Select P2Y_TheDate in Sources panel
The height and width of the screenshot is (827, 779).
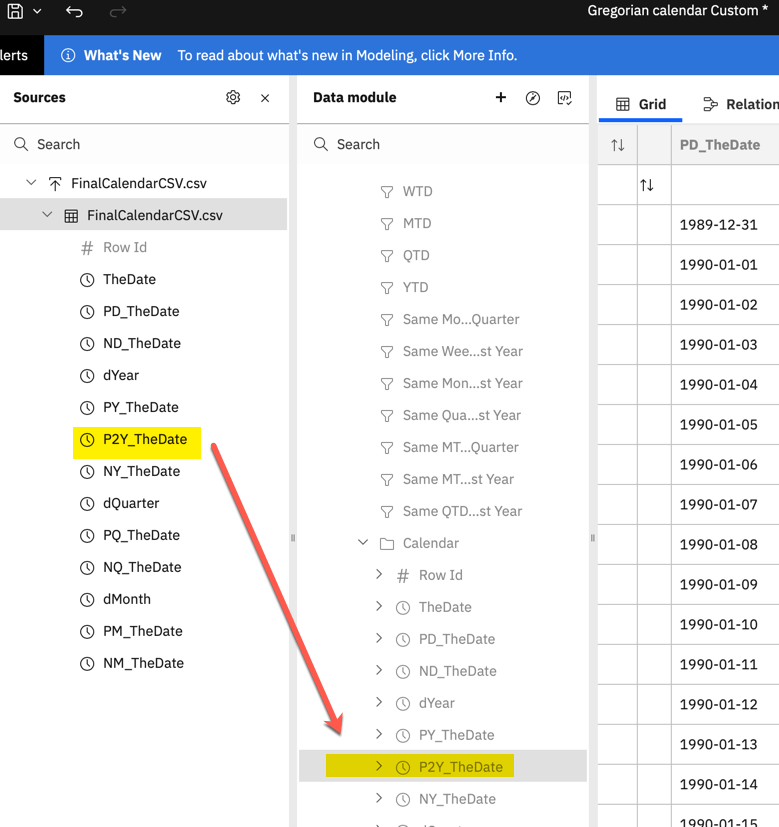145,439
